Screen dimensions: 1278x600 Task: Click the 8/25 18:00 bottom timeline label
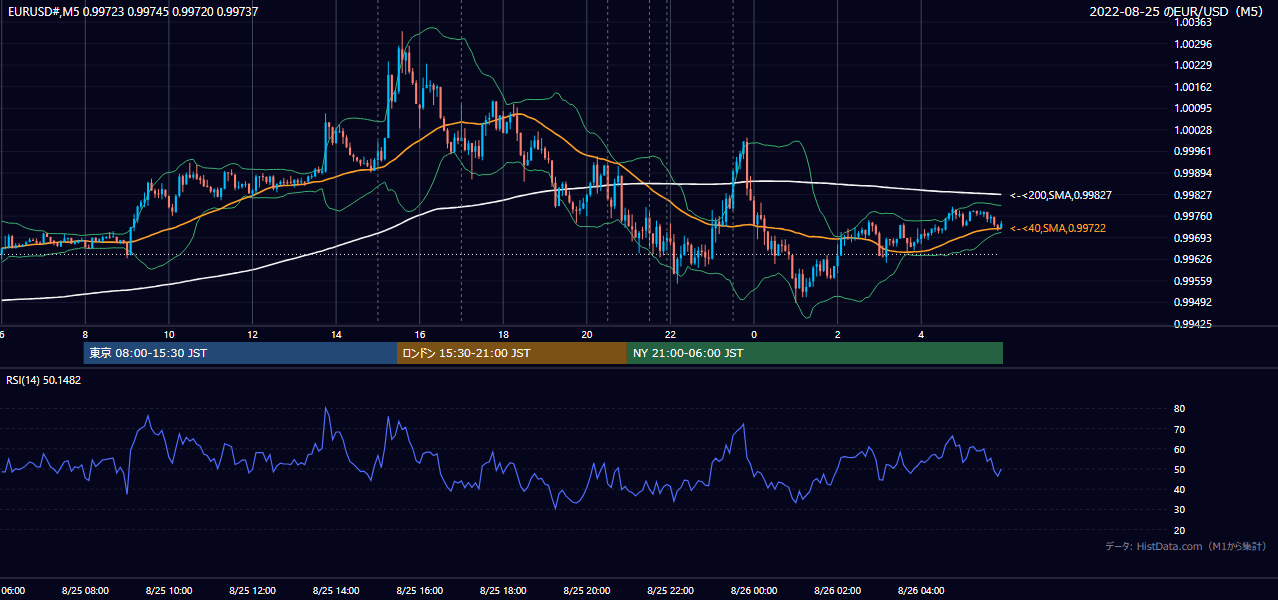[x=503, y=590]
